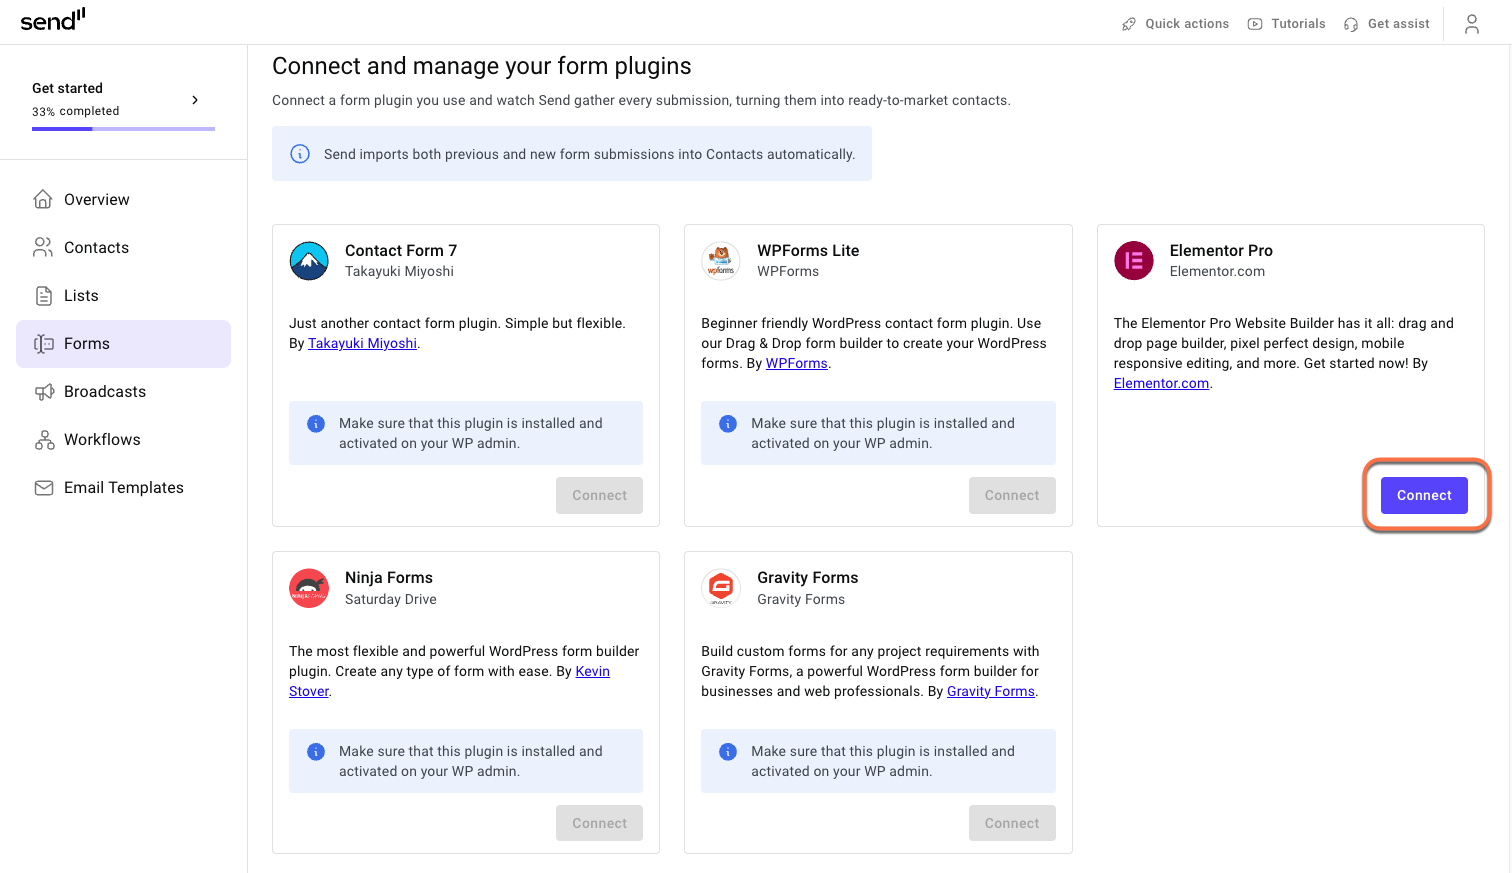Click the 'WPForms Lite' card title
This screenshot has height=873, width=1512.
(x=808, y=250)
